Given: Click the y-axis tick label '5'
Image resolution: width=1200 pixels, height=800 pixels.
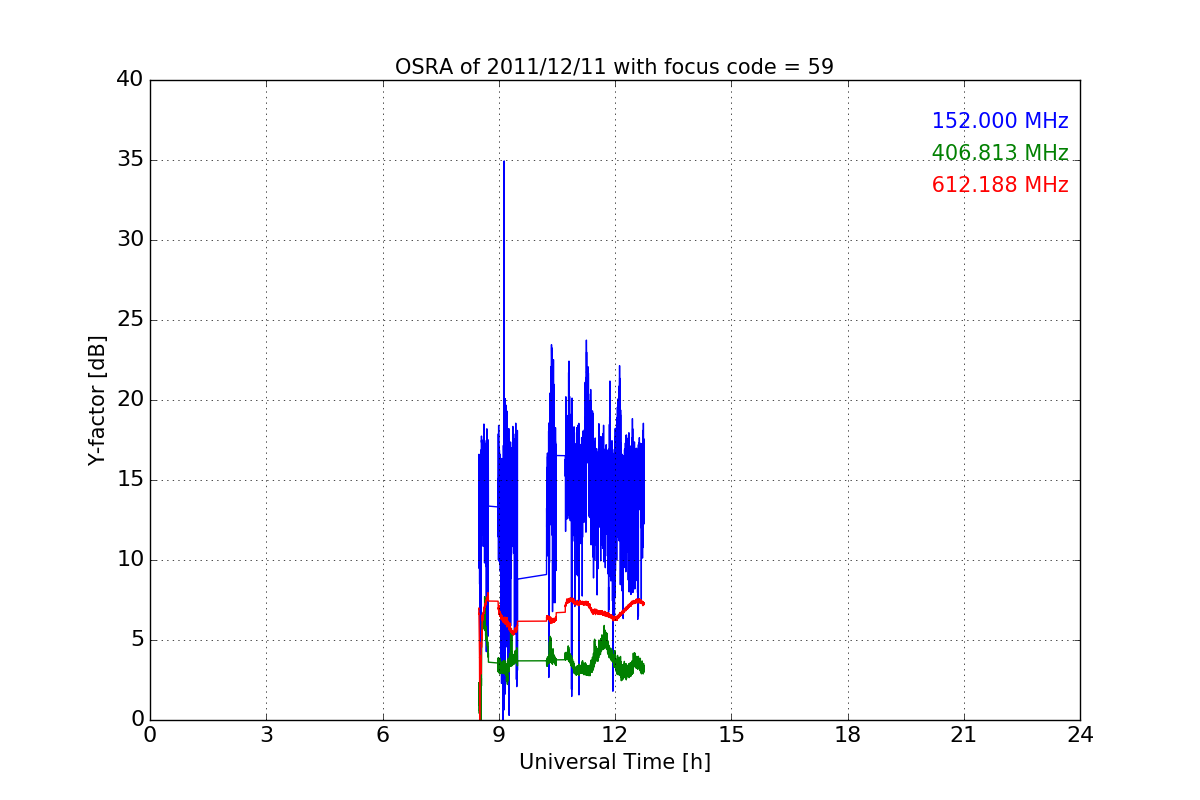Looking at the screenshot, I should coord(137,640).
